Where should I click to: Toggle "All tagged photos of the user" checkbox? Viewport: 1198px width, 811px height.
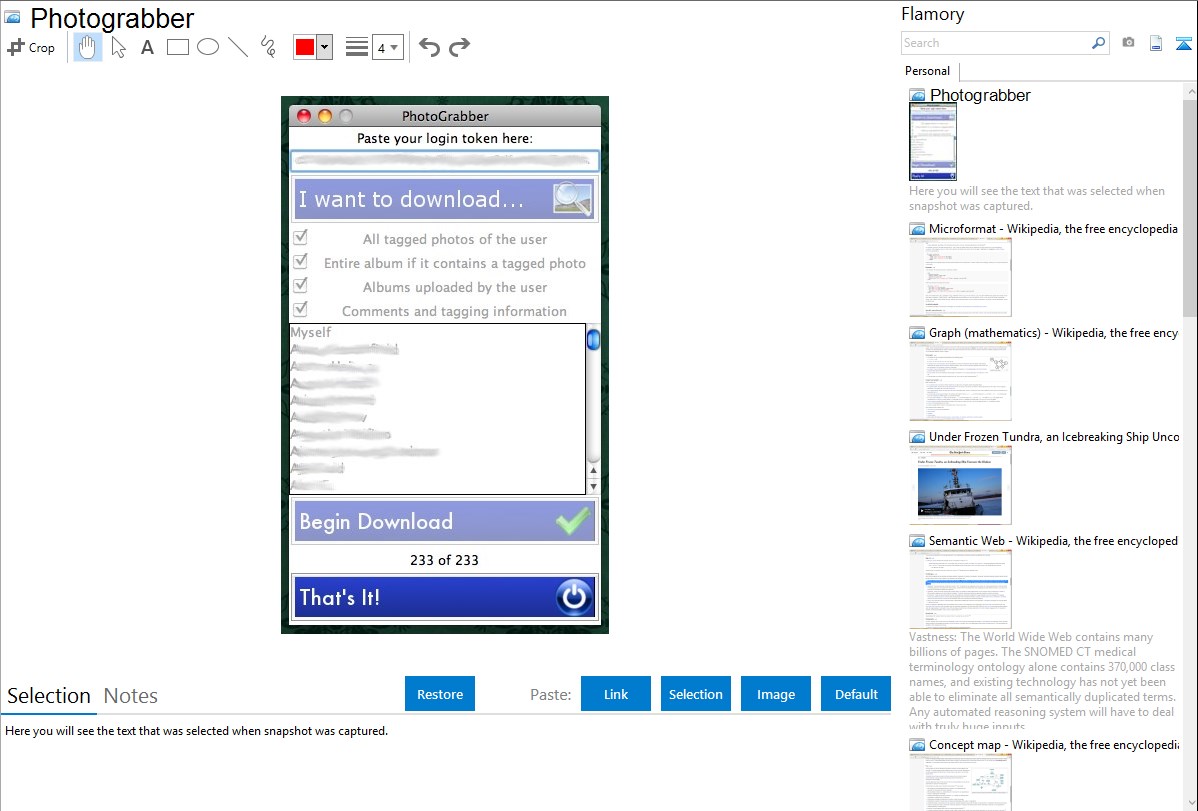pyautogui.click(x=300, y=238)
